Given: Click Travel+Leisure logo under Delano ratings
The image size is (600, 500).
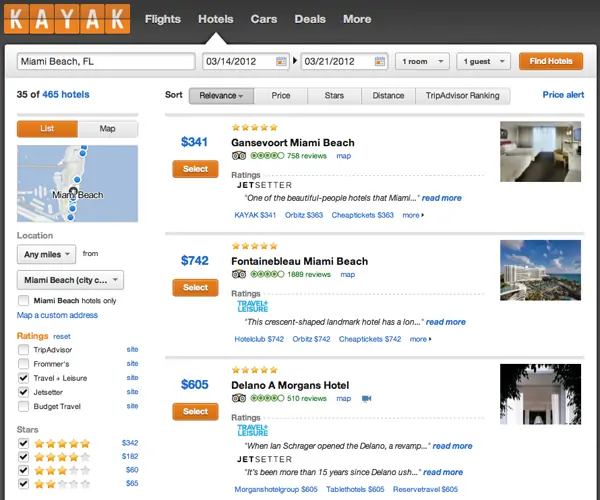Looking at the screenshot, I should (253, 430).
